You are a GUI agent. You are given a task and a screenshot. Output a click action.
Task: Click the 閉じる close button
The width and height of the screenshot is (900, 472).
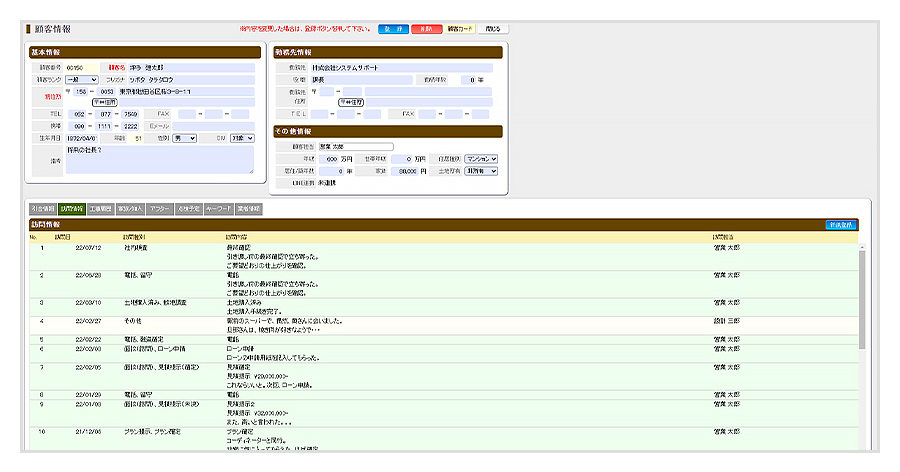click(493, 29)
